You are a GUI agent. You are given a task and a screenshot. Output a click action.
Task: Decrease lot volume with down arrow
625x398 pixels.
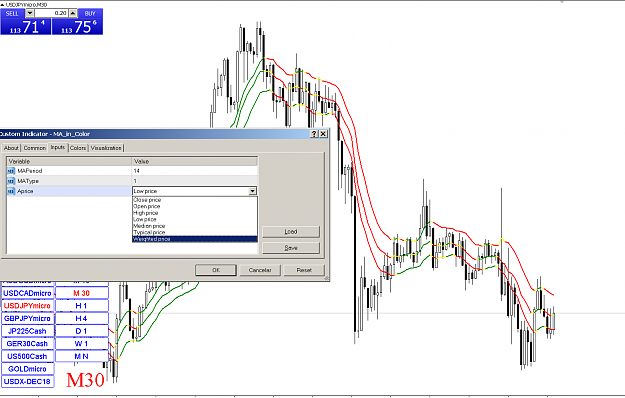(30, 13)
